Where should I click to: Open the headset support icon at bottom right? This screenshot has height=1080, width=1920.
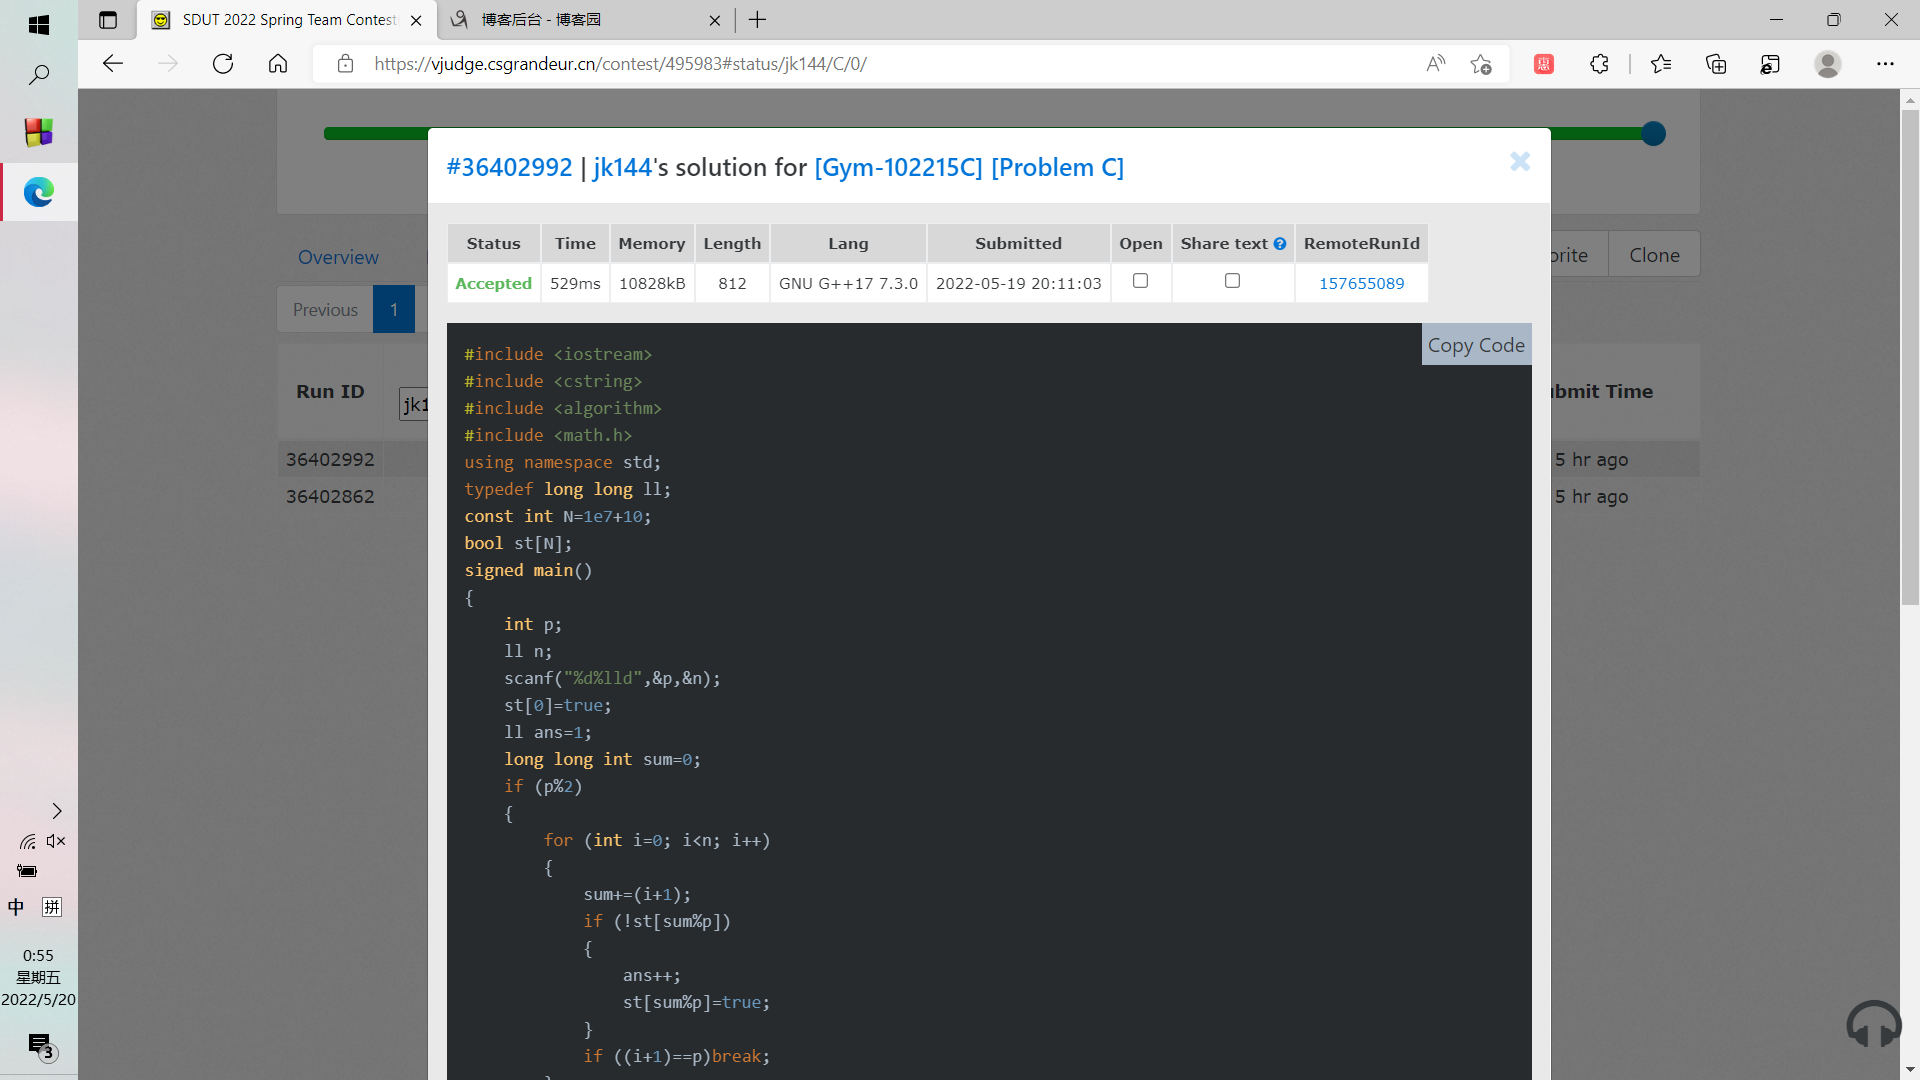coord(1873,1025)
